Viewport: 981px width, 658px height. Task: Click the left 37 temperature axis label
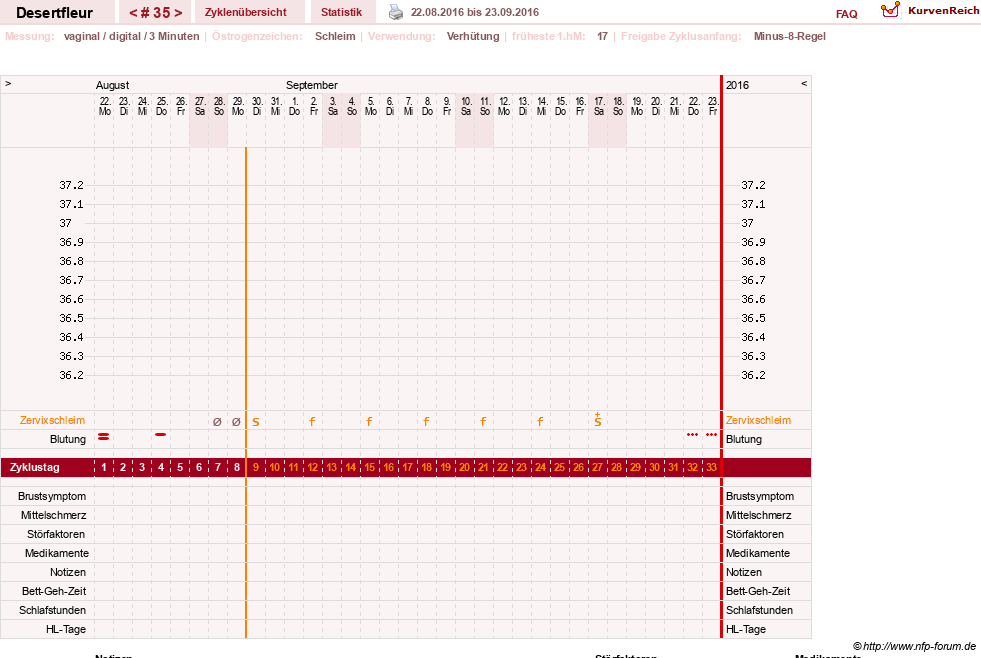click(65, 223)
